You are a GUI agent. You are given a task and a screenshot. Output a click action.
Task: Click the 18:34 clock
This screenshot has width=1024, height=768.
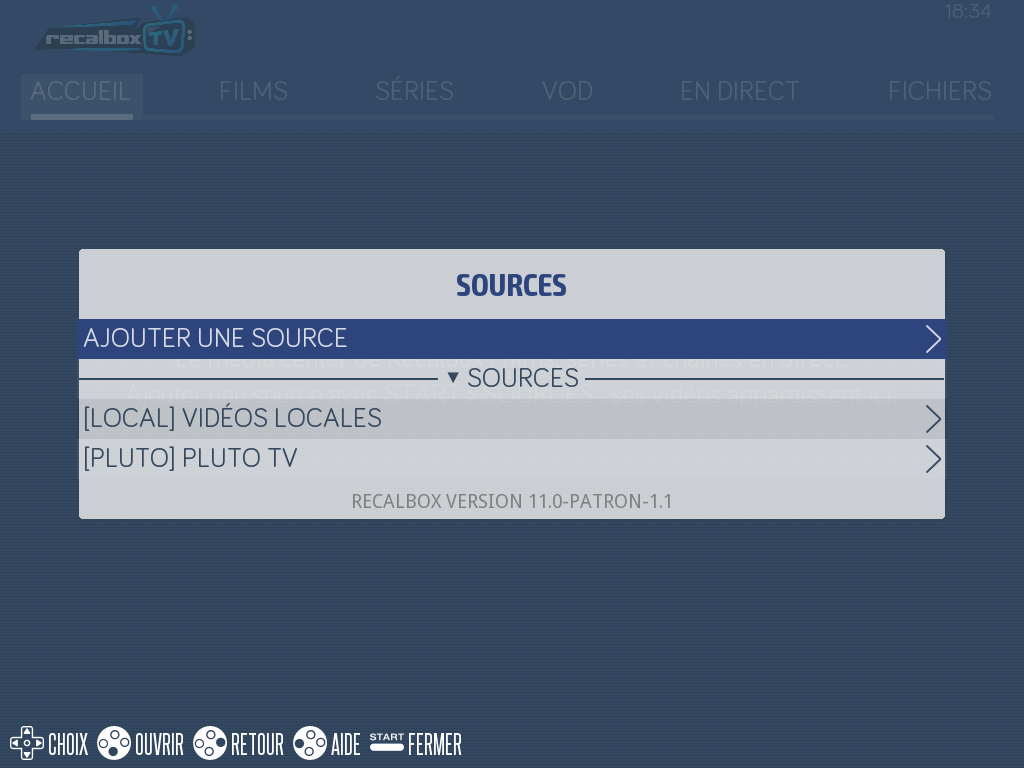coord(967,12)
